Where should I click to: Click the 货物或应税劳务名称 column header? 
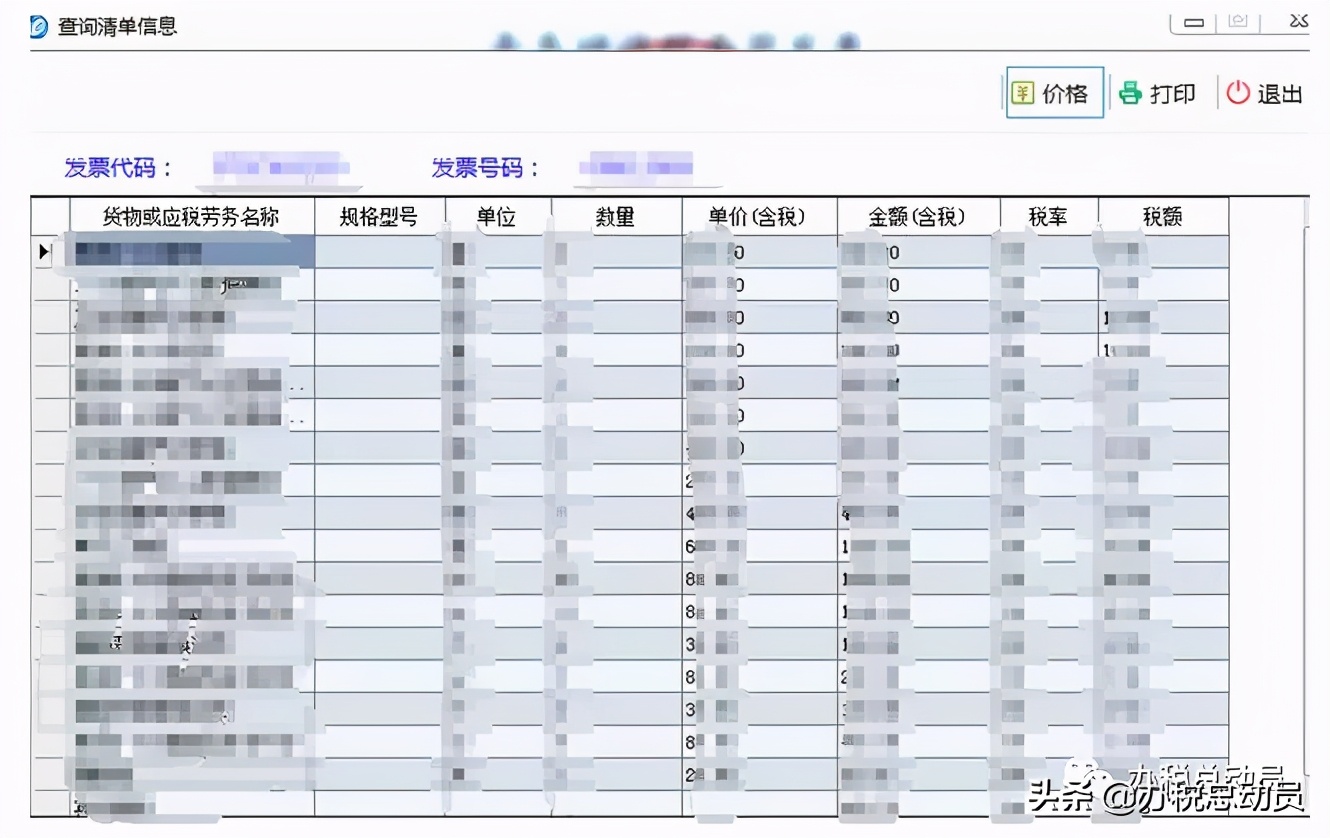190,216
